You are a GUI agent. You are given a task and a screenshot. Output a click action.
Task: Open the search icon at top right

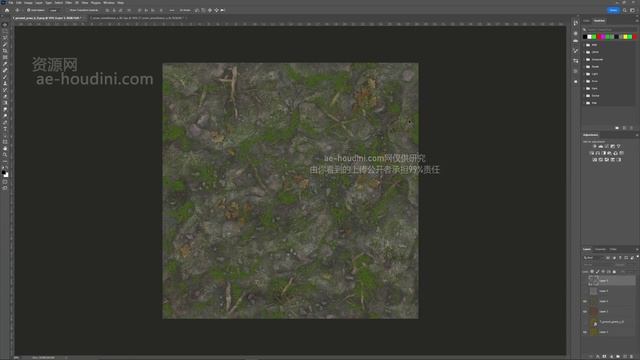[624, 10]
